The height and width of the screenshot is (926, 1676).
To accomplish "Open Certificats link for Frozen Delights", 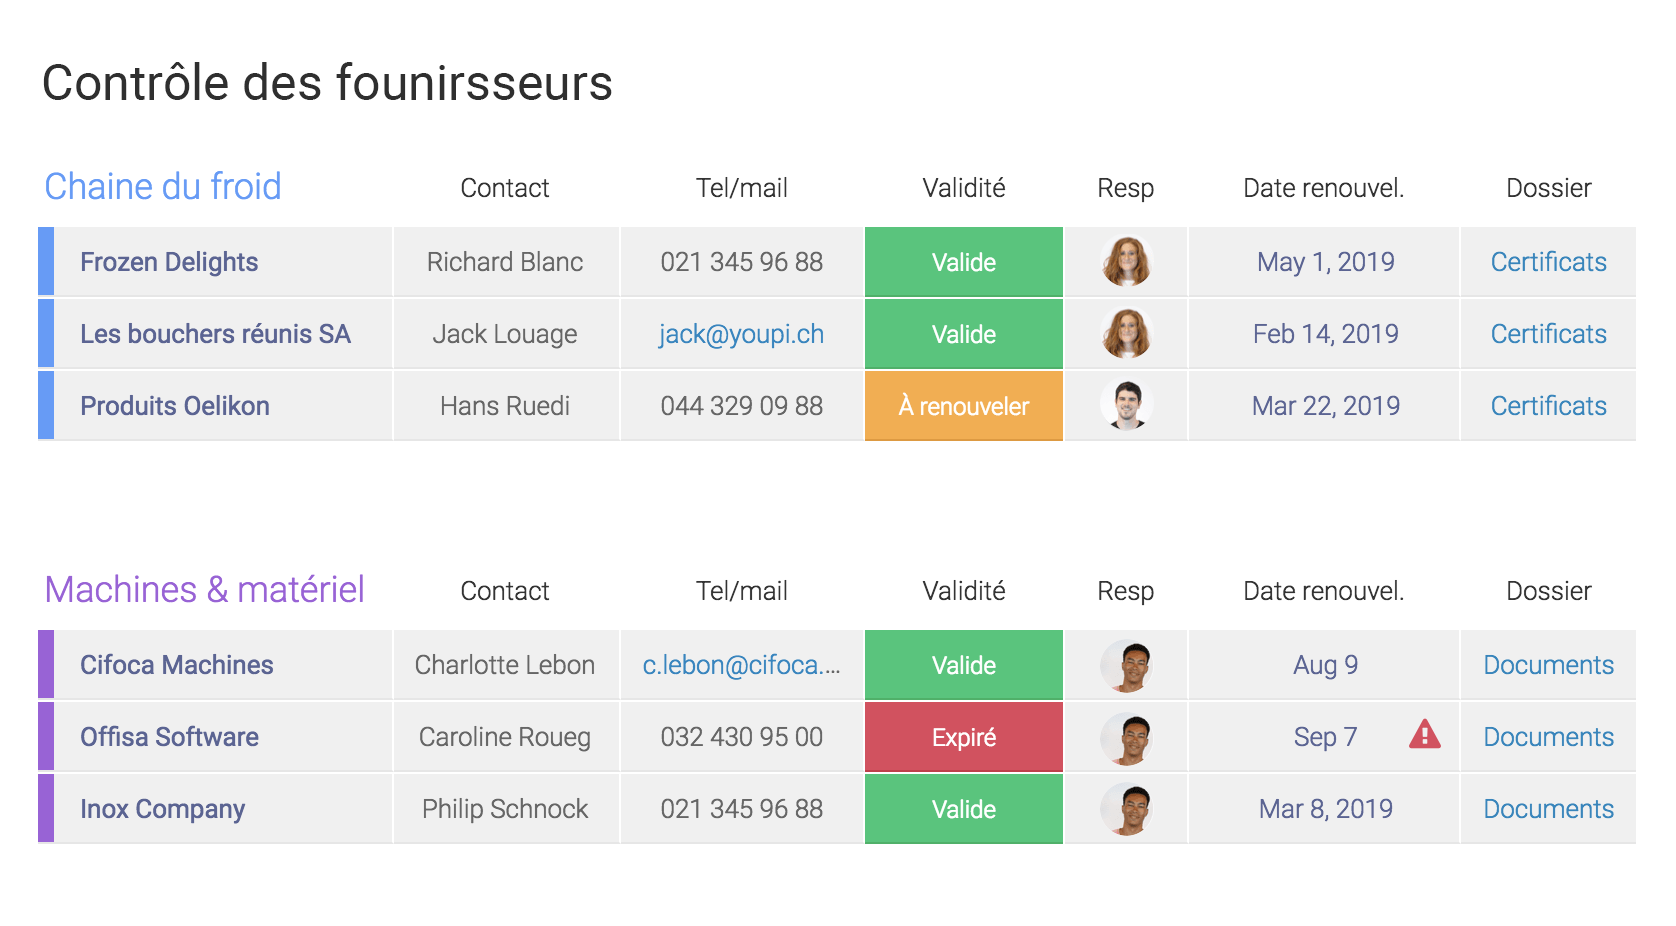I will coord(1548,262).
